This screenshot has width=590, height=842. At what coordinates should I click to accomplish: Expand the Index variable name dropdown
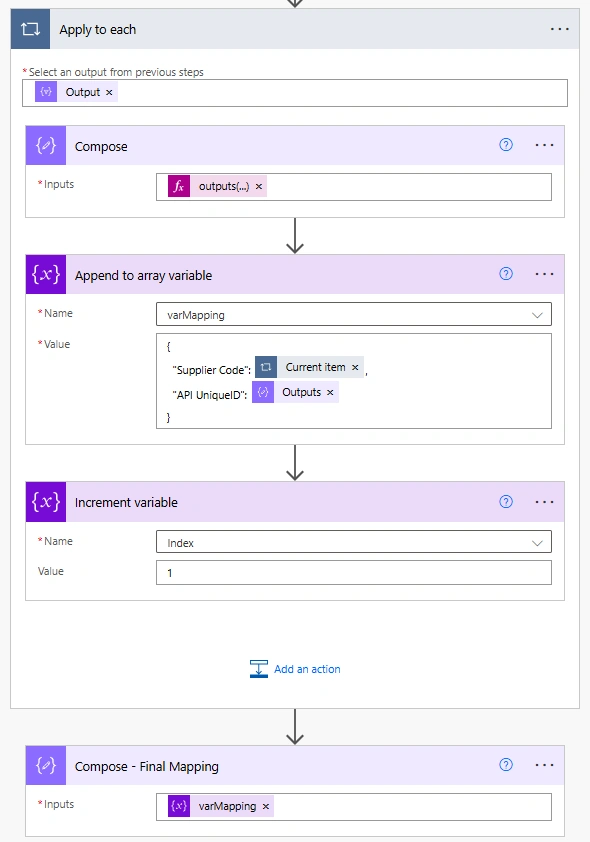click(537, 542)
